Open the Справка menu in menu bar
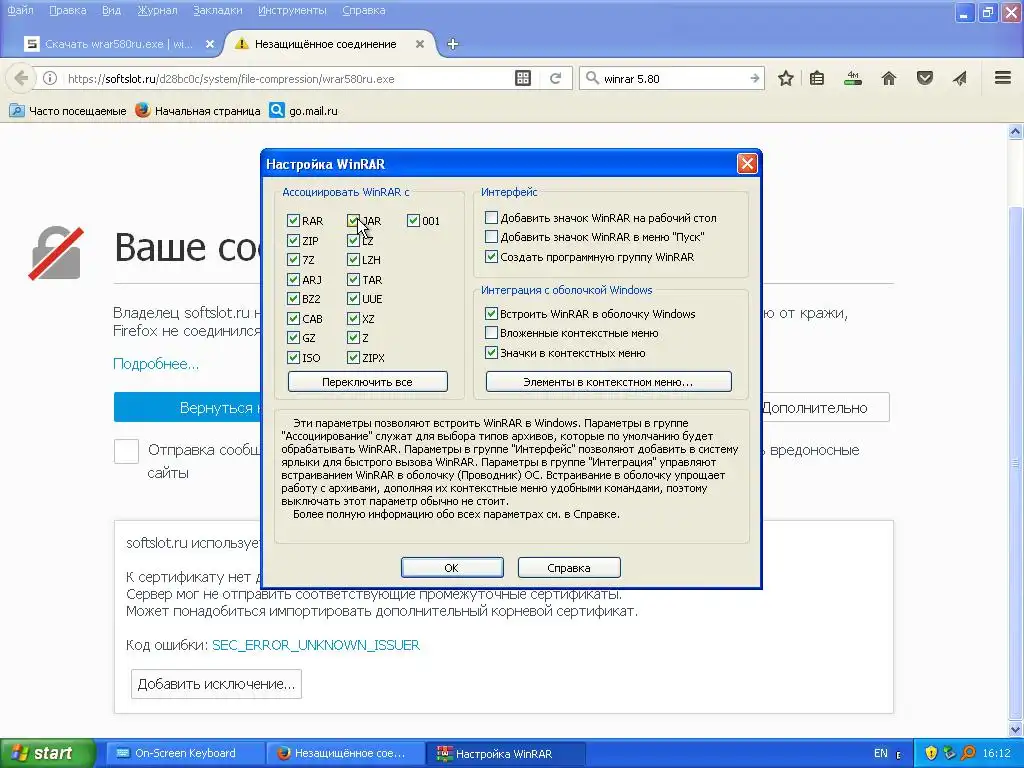Viewport: 1024px width, 768px height. coord(364,10)
